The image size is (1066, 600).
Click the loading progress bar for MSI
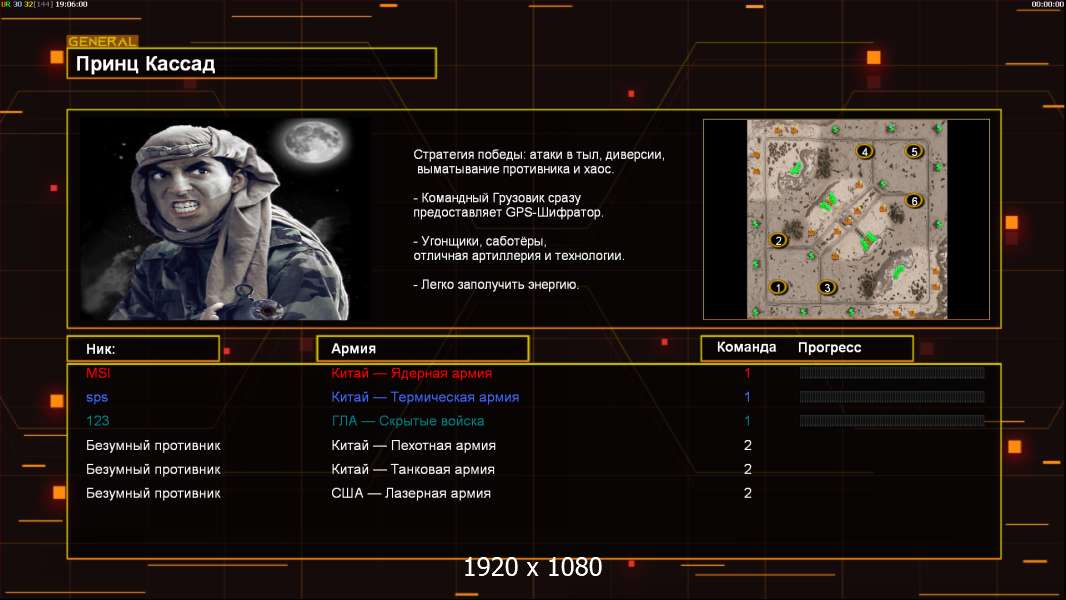pos(892,373)
